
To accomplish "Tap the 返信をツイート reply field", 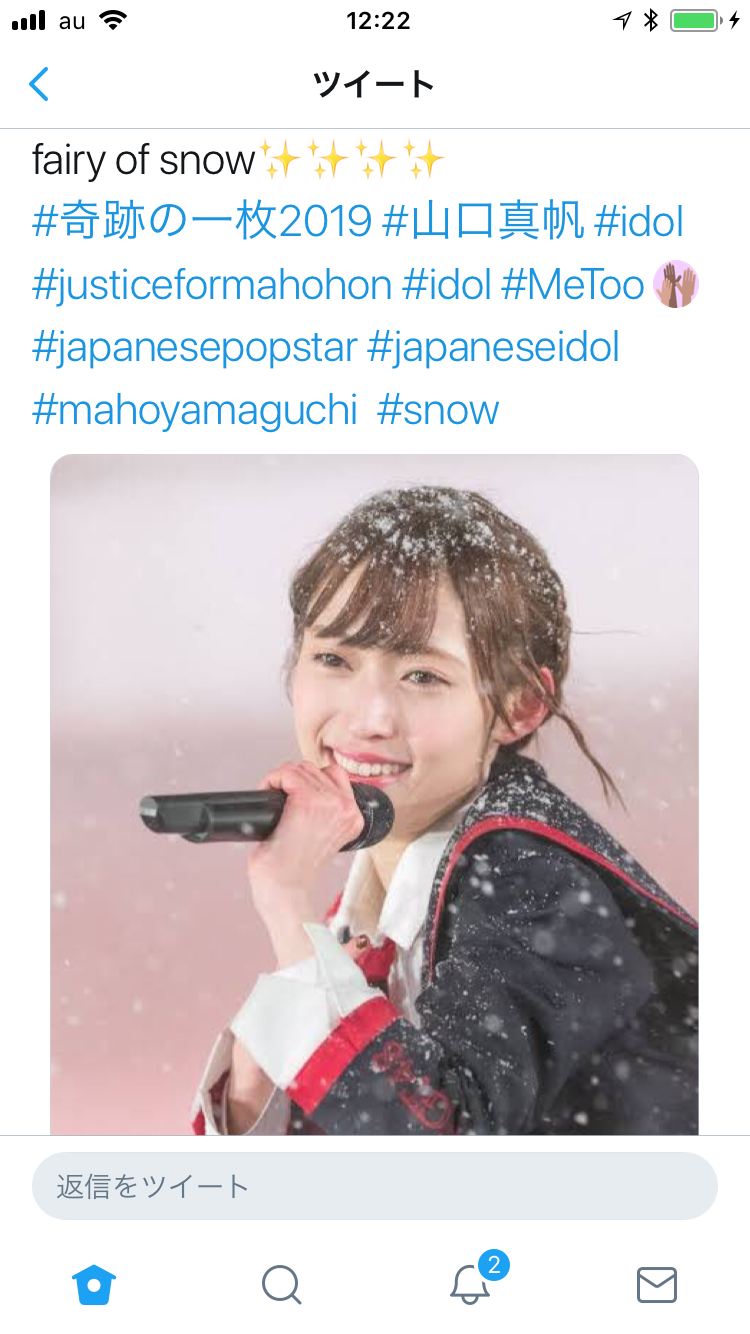I will coord(375,1186).
